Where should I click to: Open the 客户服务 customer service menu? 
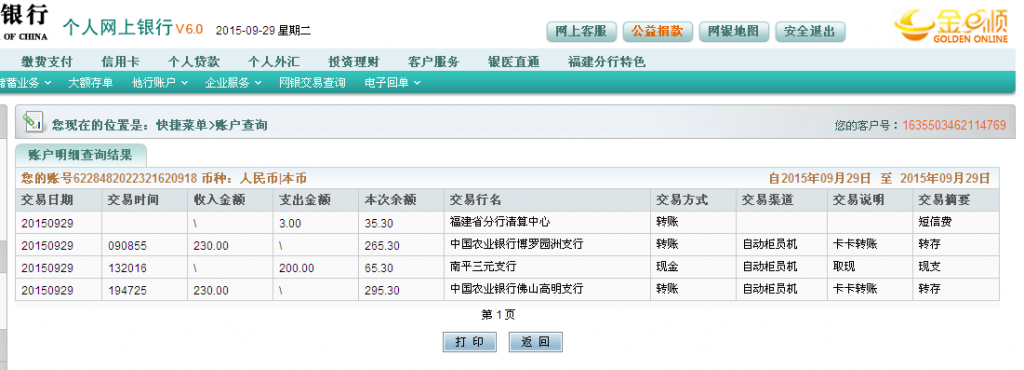coord(434,62)
